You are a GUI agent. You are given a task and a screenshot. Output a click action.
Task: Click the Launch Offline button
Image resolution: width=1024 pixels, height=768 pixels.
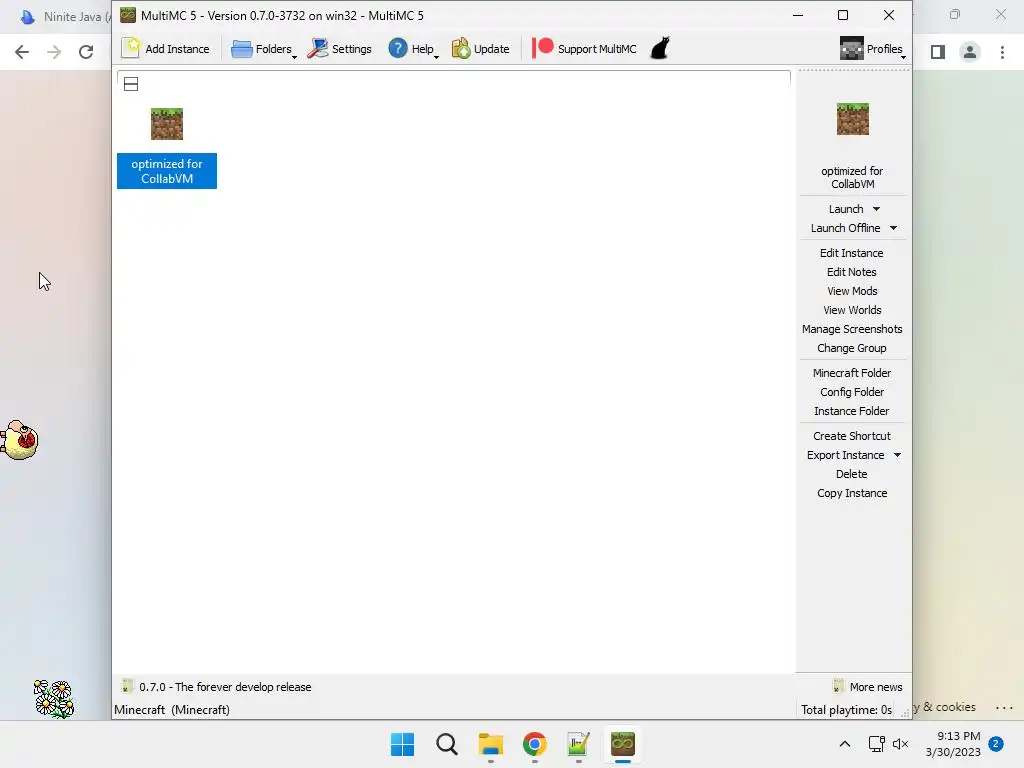tap(845, 228)
